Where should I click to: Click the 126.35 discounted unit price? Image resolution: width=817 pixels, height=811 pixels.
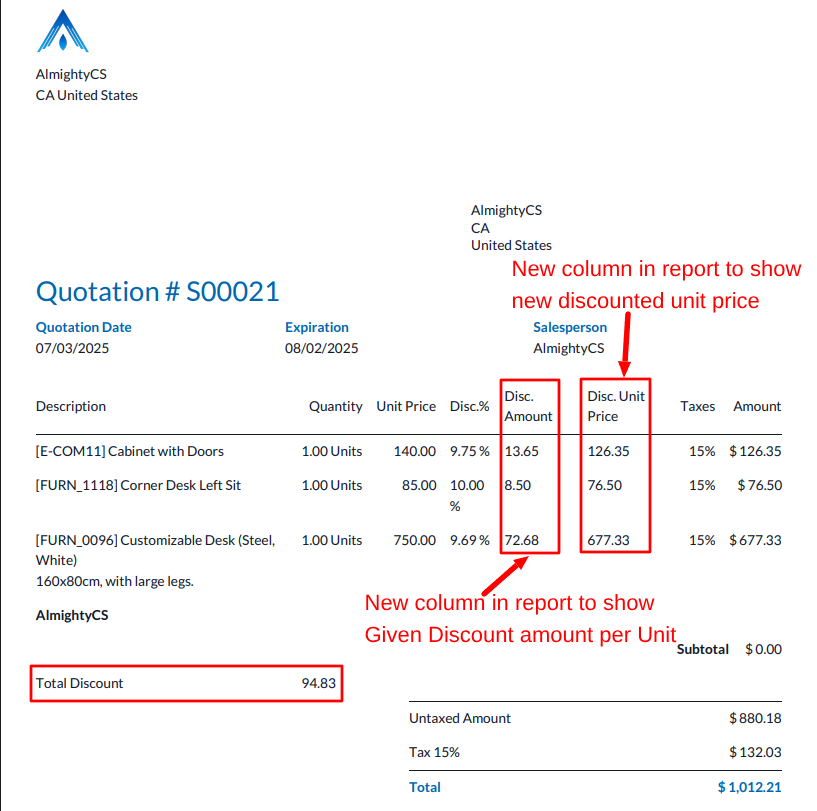coord(608,451)
